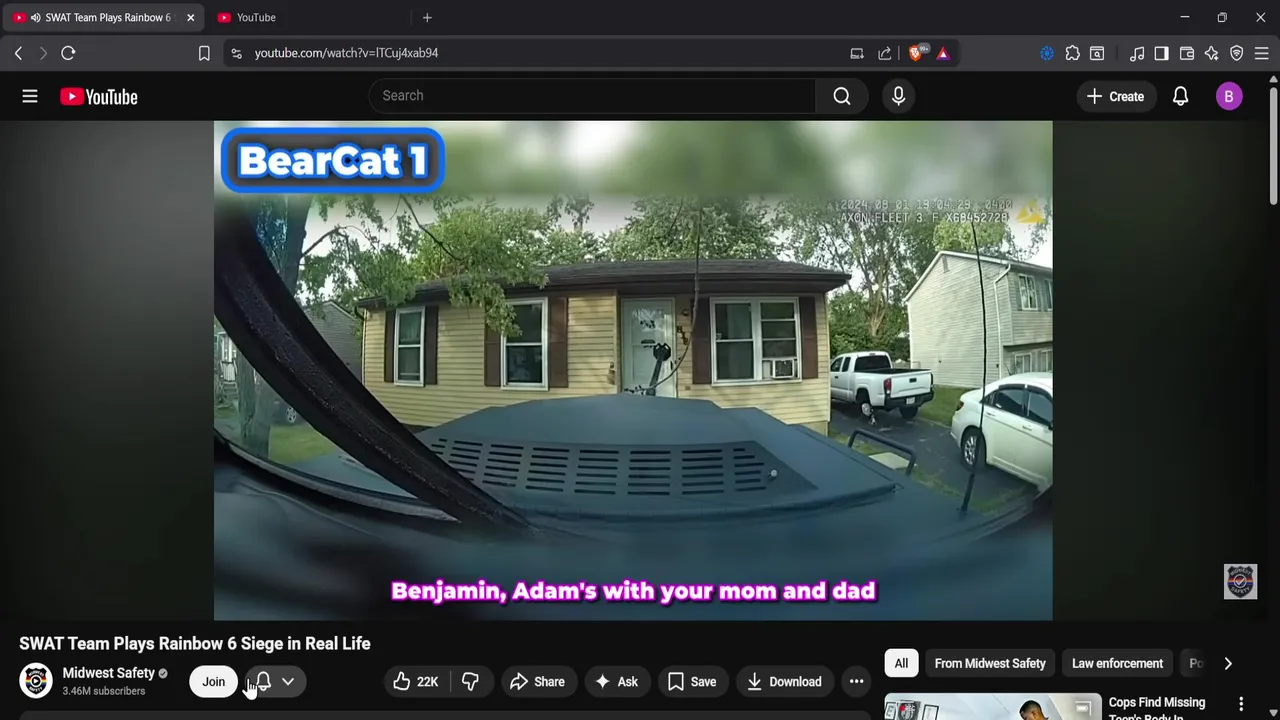
Task: View site information icon
Action: pyautogui.click(x=236, y=53)
